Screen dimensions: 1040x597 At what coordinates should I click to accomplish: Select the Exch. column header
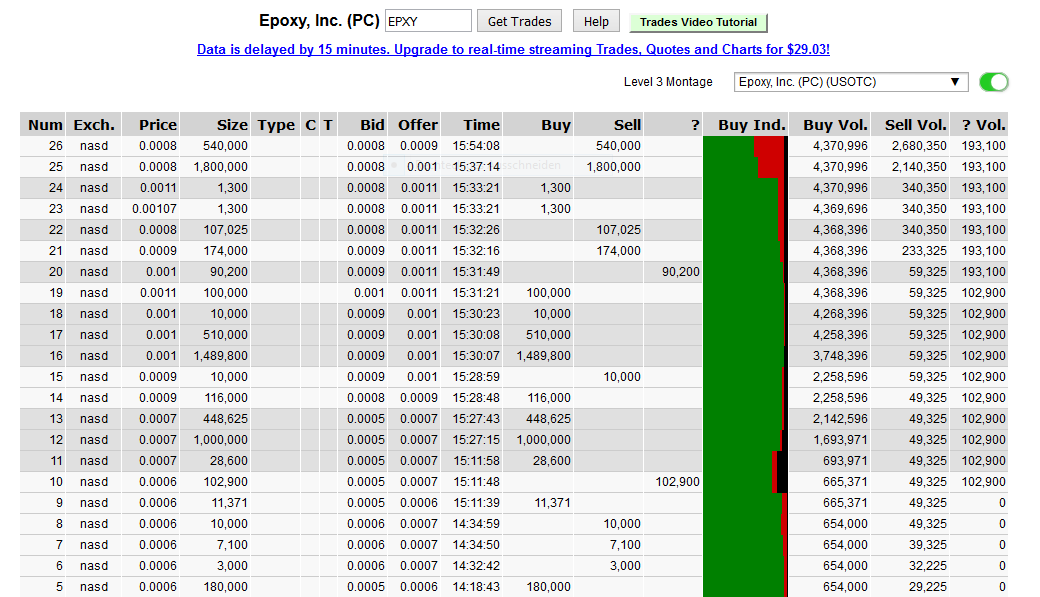point(94,125)
